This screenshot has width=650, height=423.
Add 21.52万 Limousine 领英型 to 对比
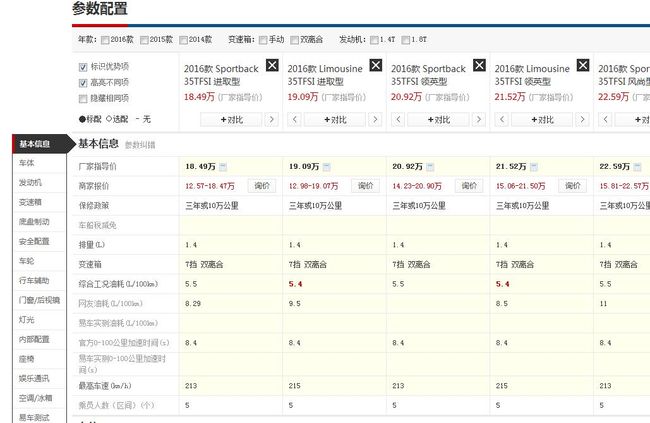click(x=542, y=119)
